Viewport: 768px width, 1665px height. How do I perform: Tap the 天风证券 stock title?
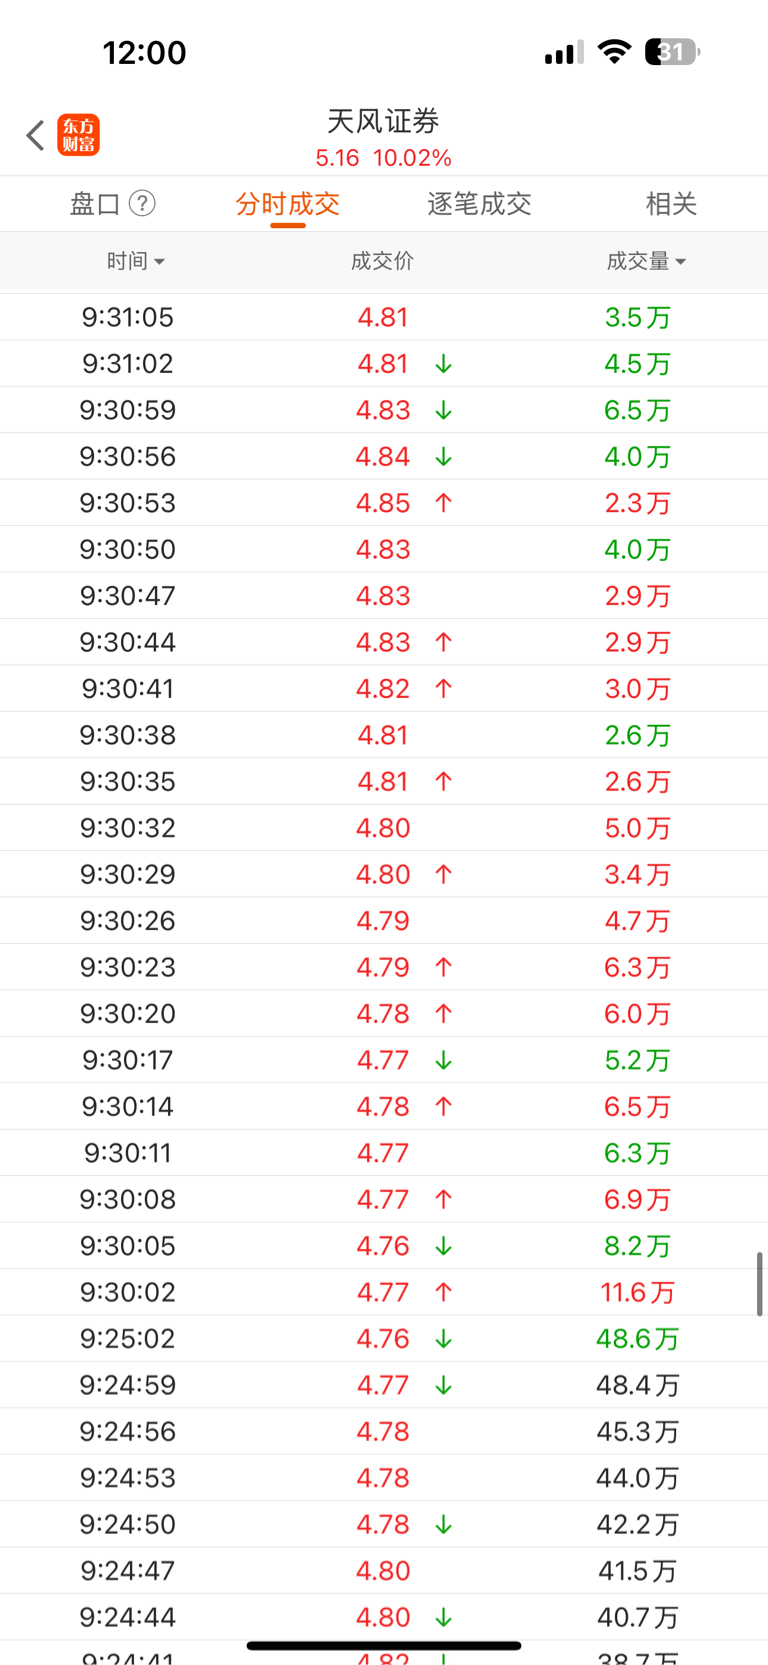pos(383,122)
